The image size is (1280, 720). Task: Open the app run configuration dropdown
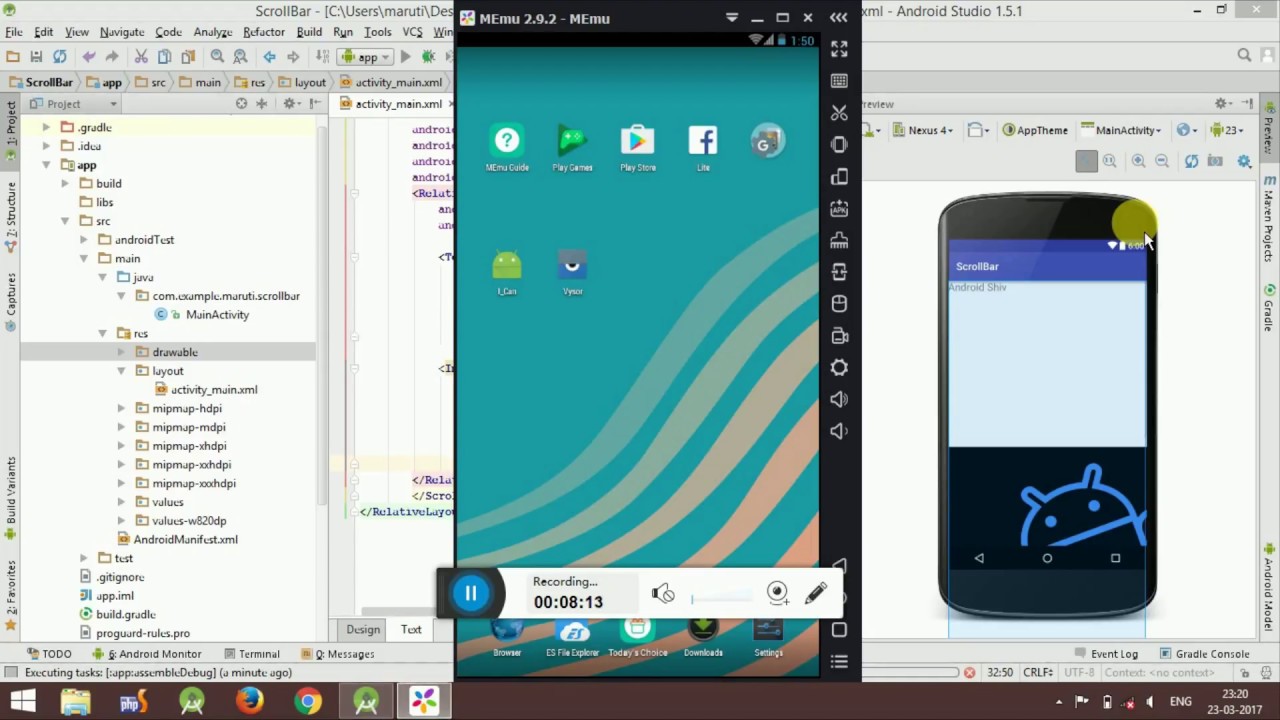[x=364, y=57]
